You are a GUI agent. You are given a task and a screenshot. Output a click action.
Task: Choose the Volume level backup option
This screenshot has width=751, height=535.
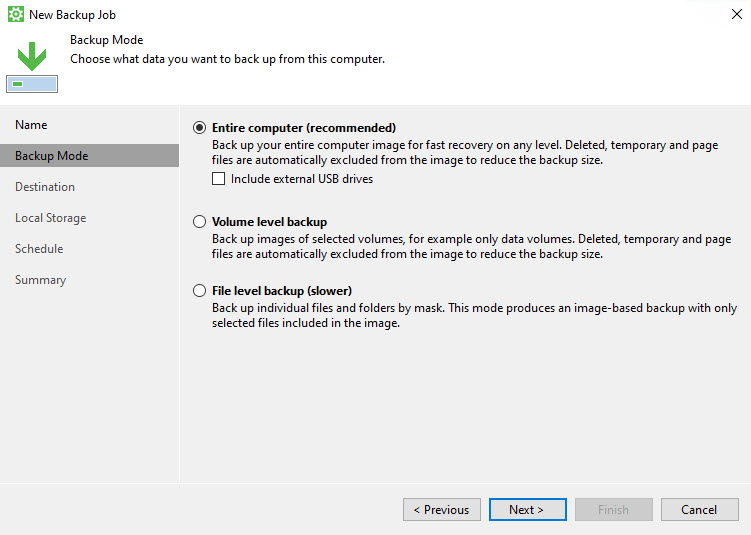tap(200, 222)
